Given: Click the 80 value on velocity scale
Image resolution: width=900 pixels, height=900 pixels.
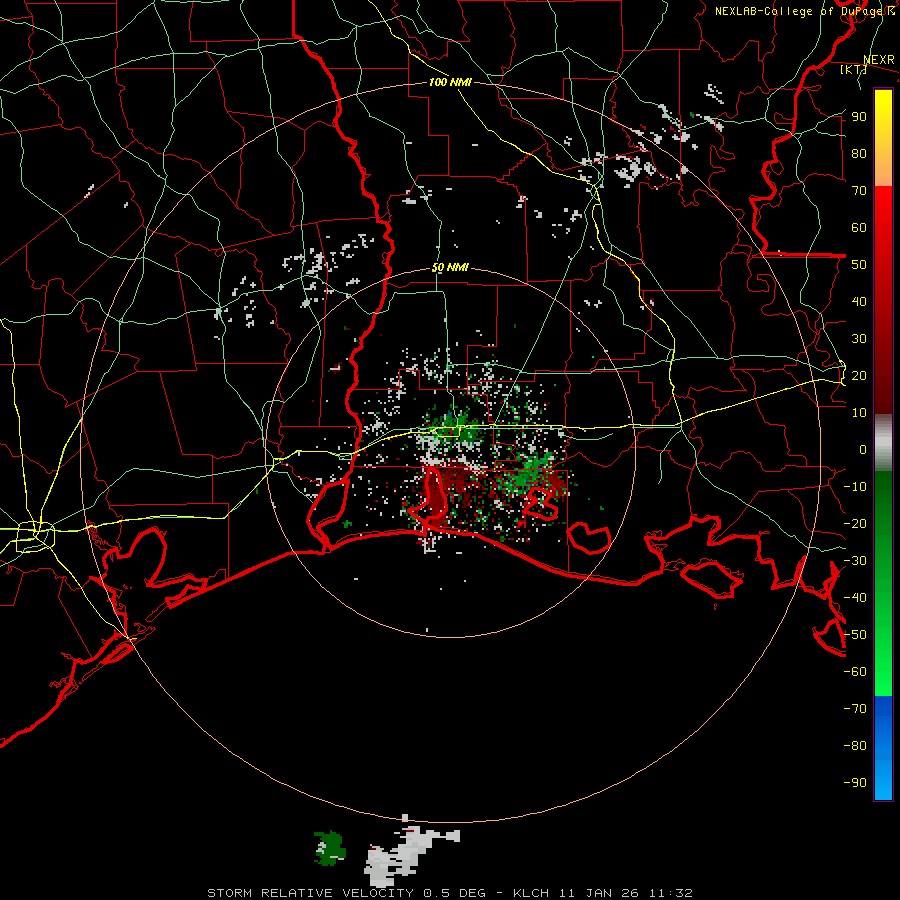Looking at the screenshot, I should 859,154.
